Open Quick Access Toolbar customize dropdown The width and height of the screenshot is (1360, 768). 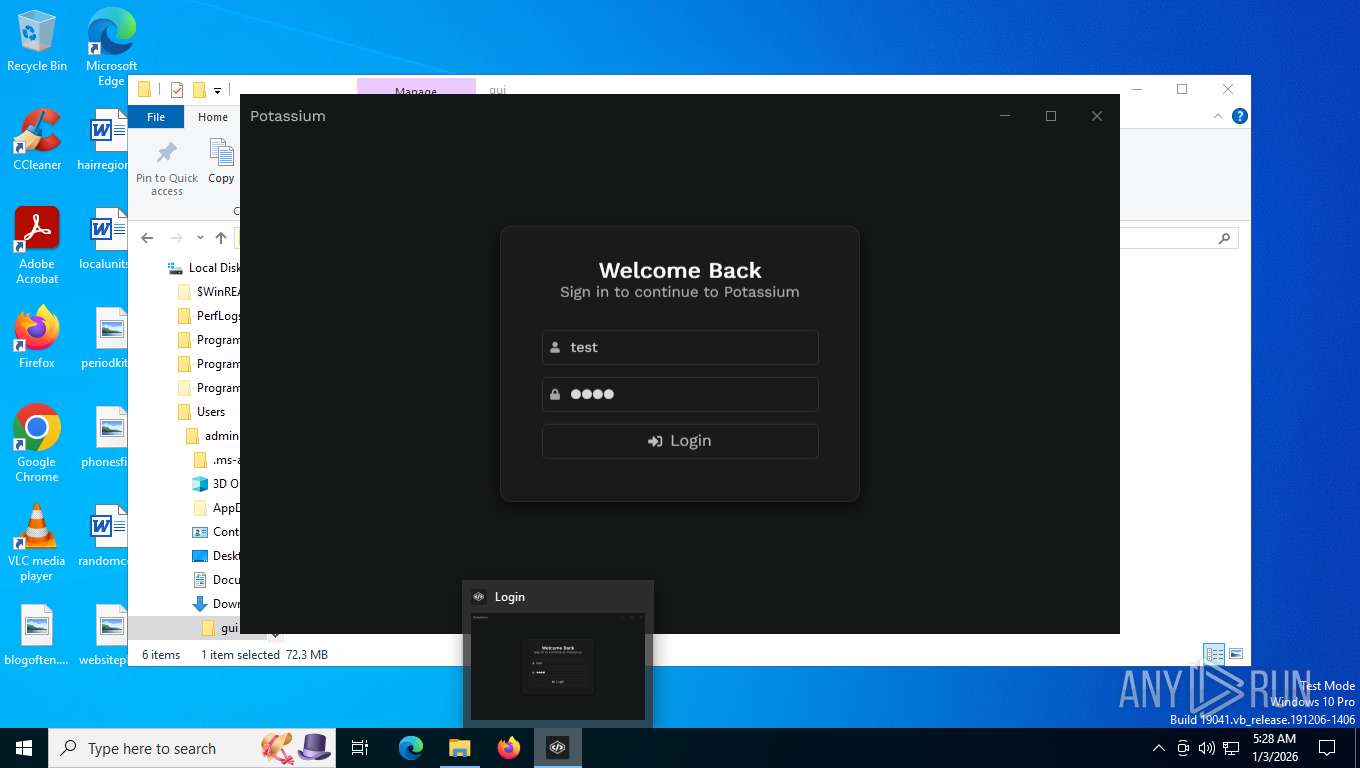tap(217, 90)
